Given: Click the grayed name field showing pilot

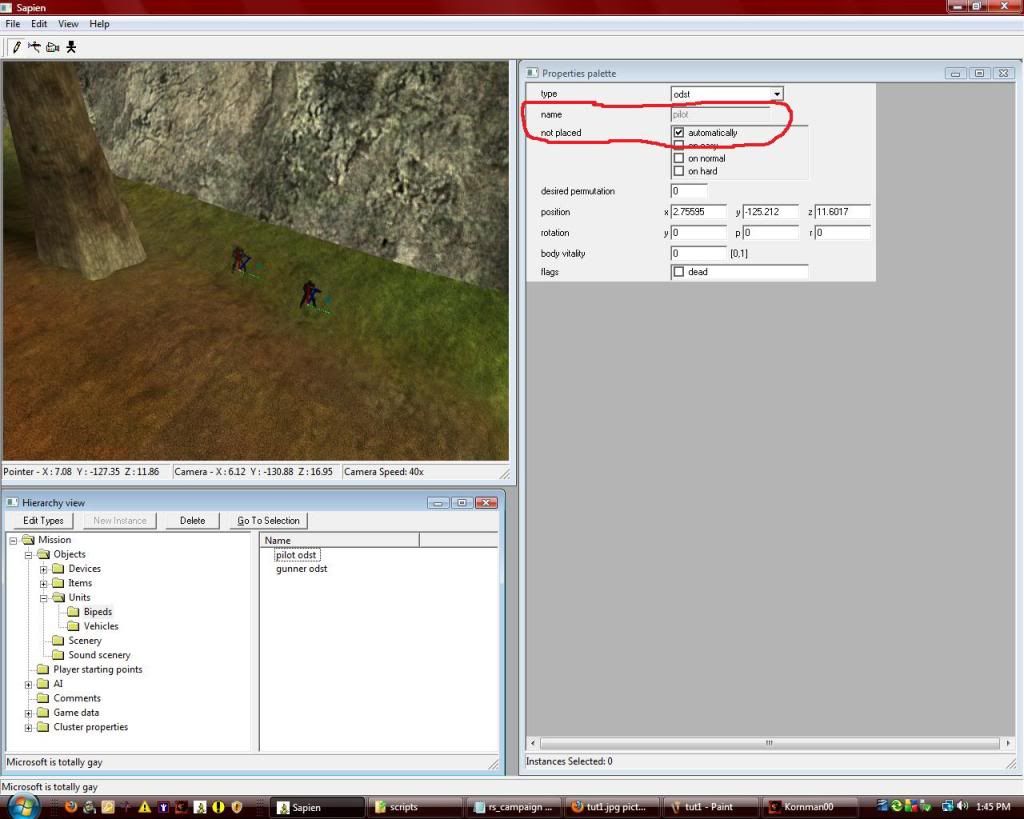Looking at the screenshot, I should tap(720, 114).
